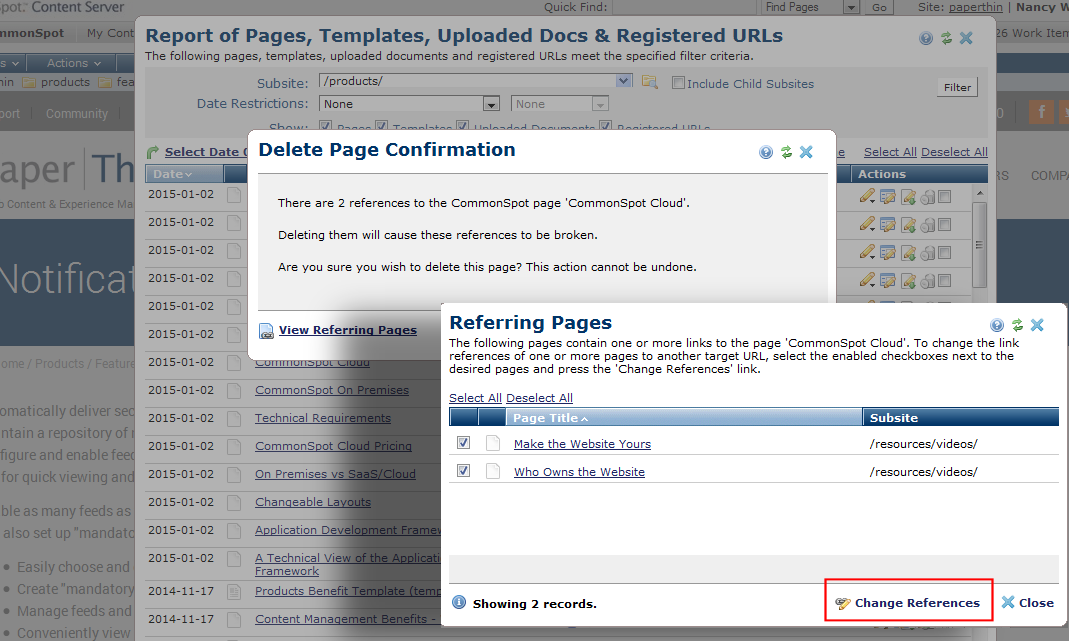Open help in the Referring Pages dialog

pos(997,325)
